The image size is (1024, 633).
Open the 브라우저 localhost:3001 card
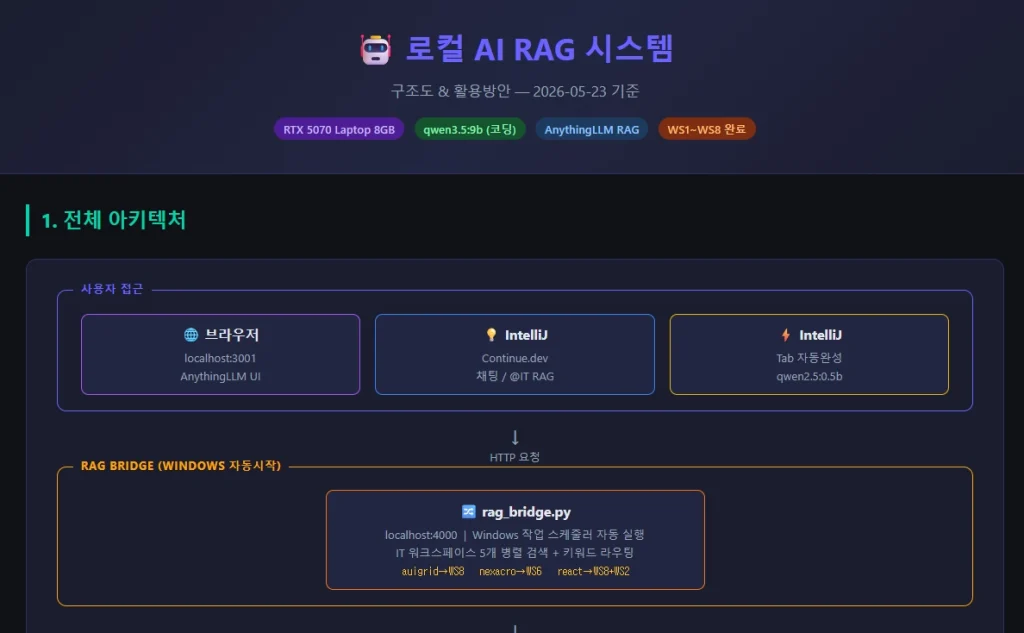click(221, 355)
